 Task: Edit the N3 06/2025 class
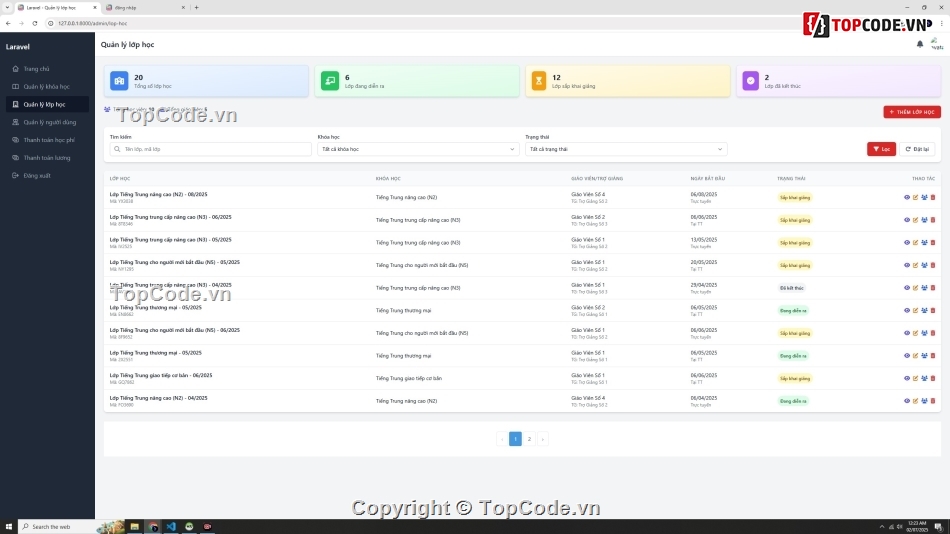click(915, 220)
